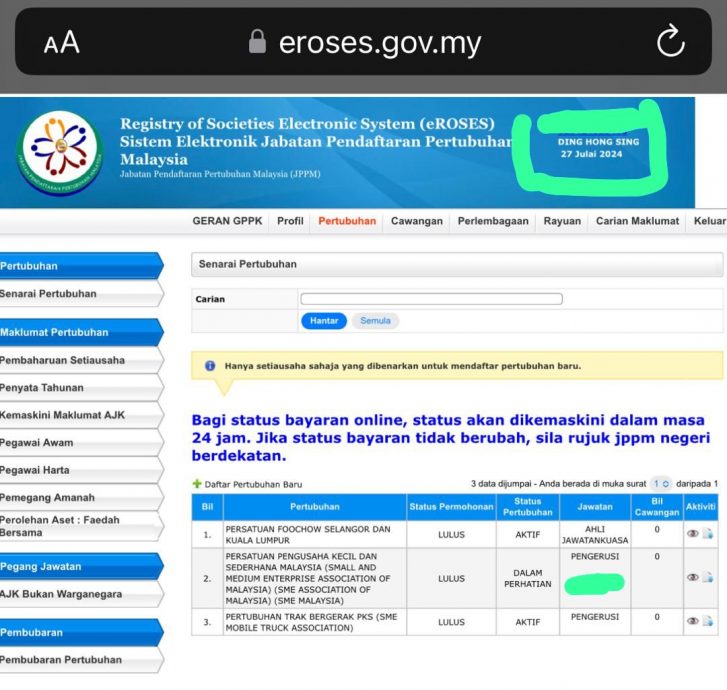View Persatuan Foochow Selangor eye icon
The image size is (727, 690).
[692, 534]
